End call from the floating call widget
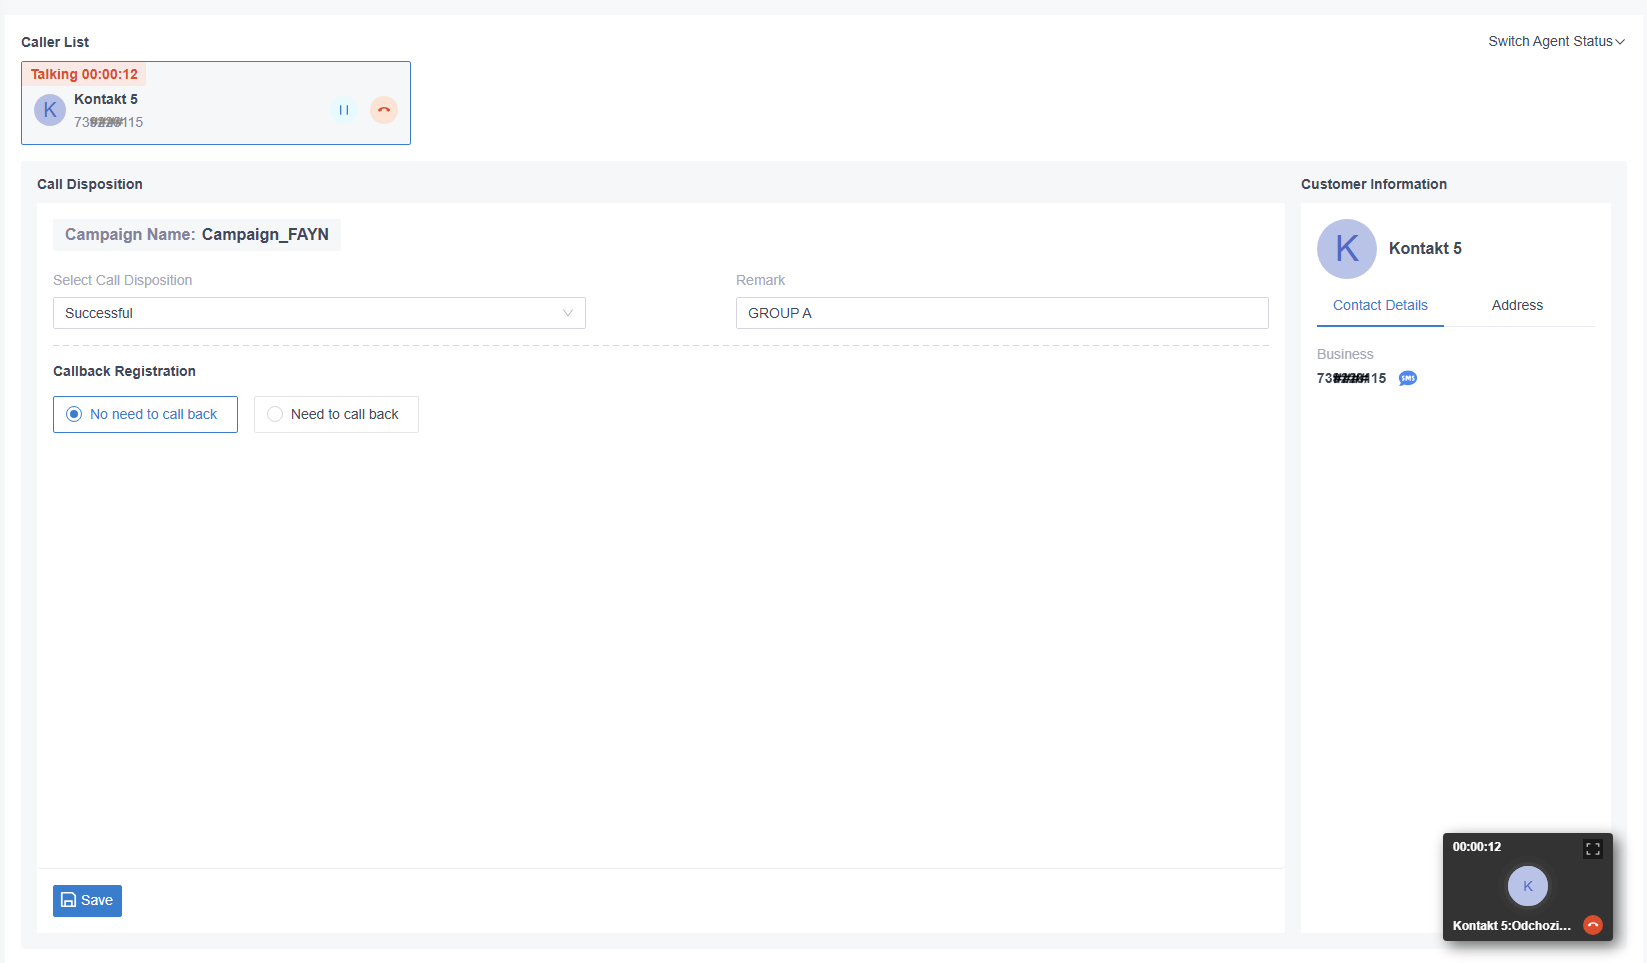The height and width of the screenshot is (963, 1647). tap(1593, 925)
